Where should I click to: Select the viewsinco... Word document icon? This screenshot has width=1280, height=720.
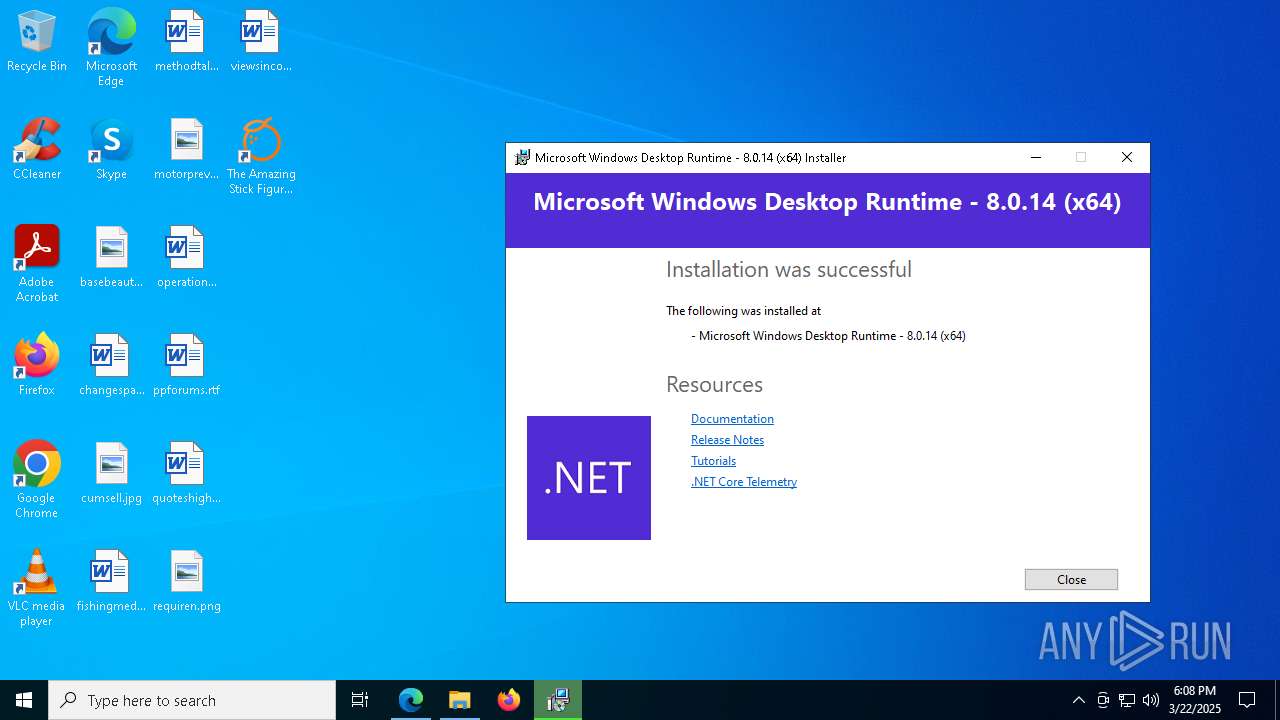260,41
